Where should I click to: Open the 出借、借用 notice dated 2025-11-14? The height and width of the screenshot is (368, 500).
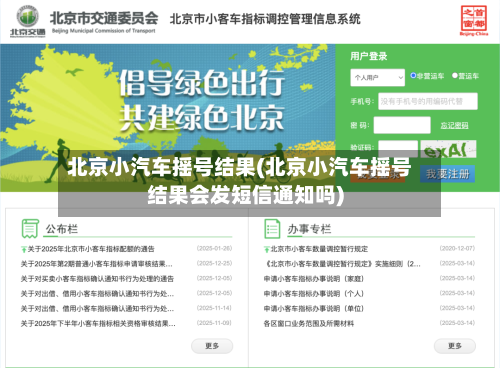pyautogui.click(x=97, y=309)
